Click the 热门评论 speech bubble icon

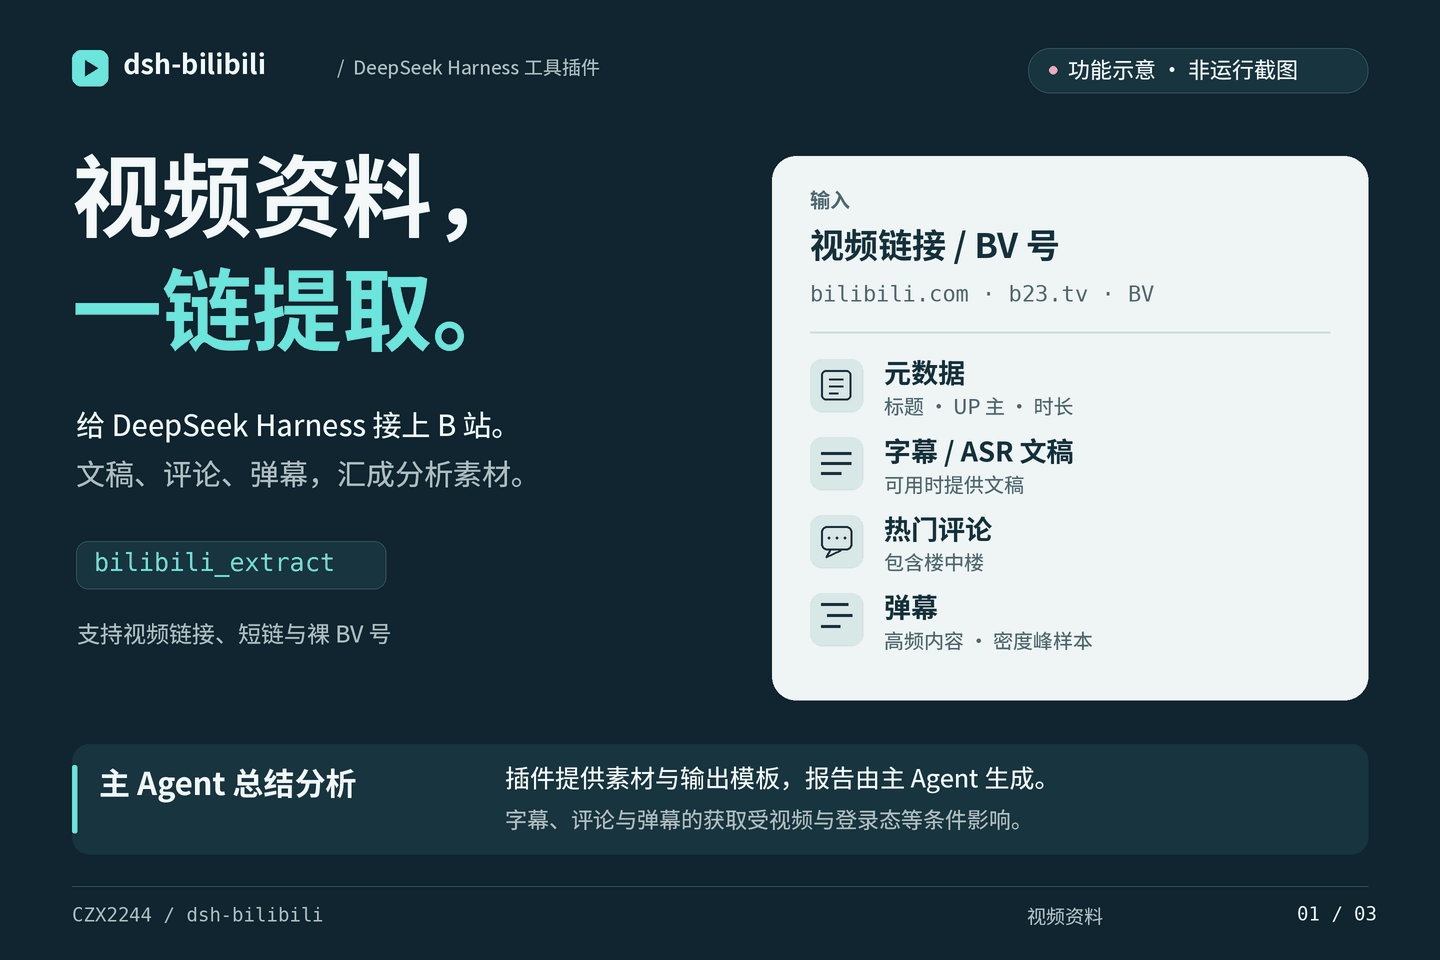point(836,541)
